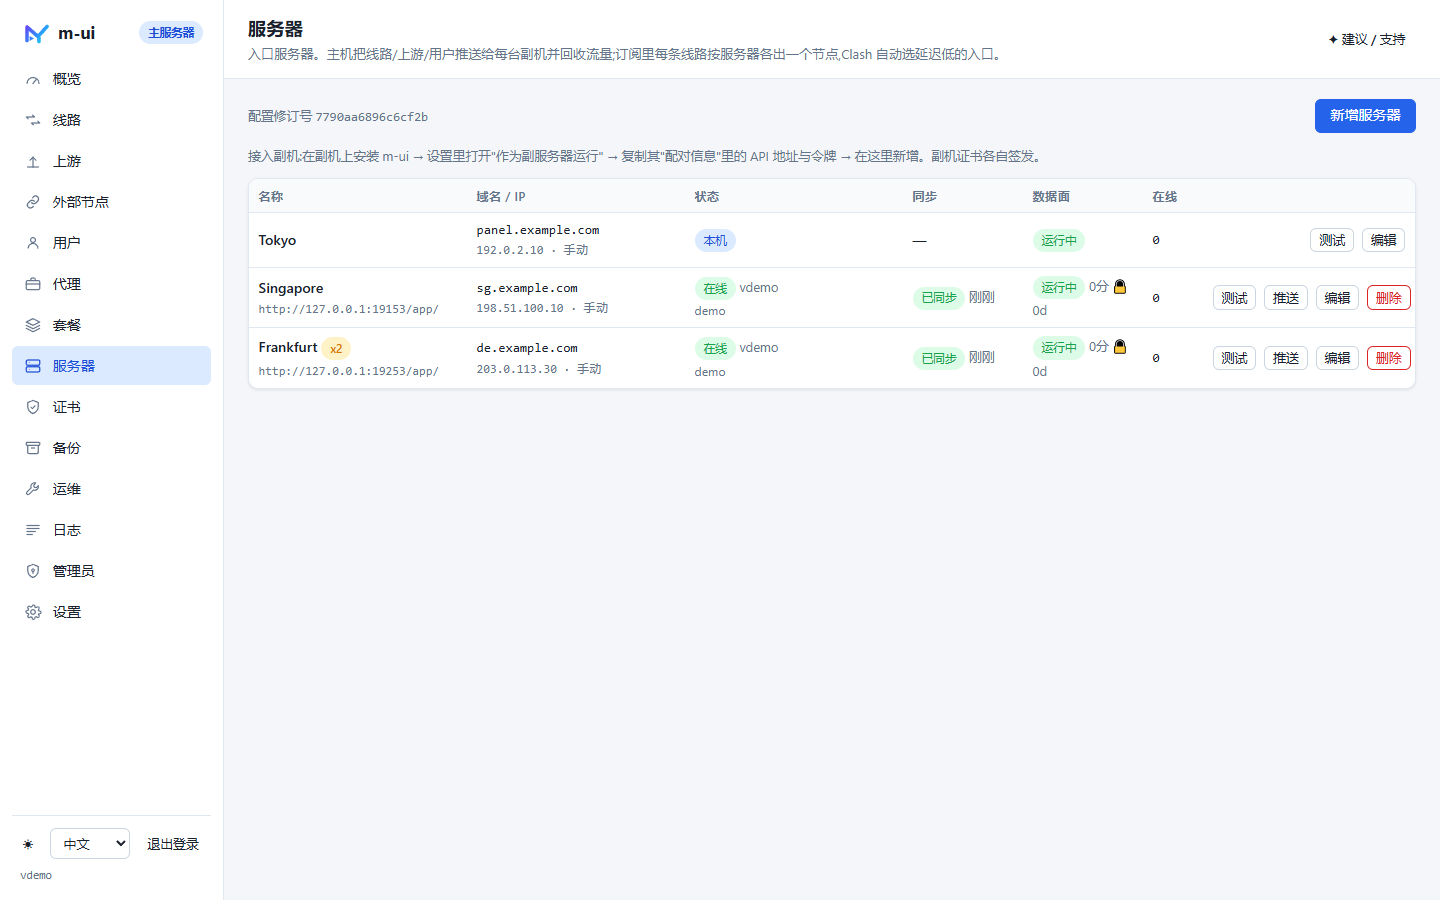Open 套餐 layers icon in sidebar
Viewport: 1440px width, 900px height.
coord(33,326)
